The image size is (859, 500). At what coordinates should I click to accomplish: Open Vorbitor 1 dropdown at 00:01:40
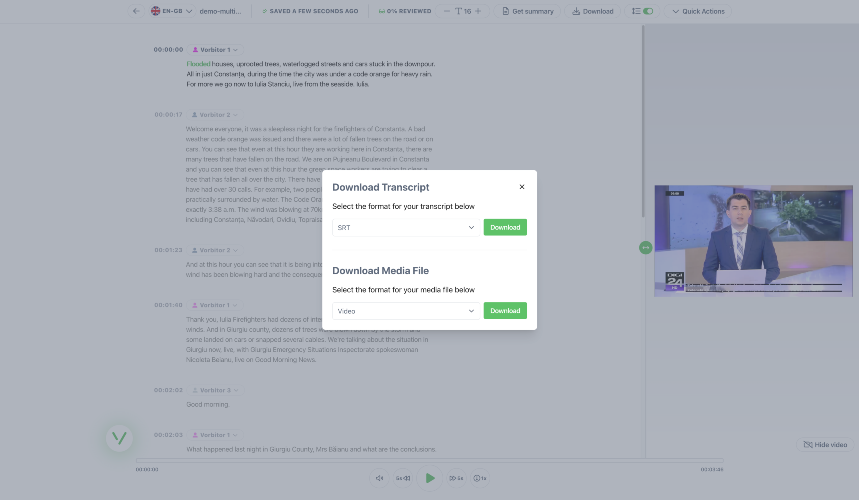pos(214,305)
